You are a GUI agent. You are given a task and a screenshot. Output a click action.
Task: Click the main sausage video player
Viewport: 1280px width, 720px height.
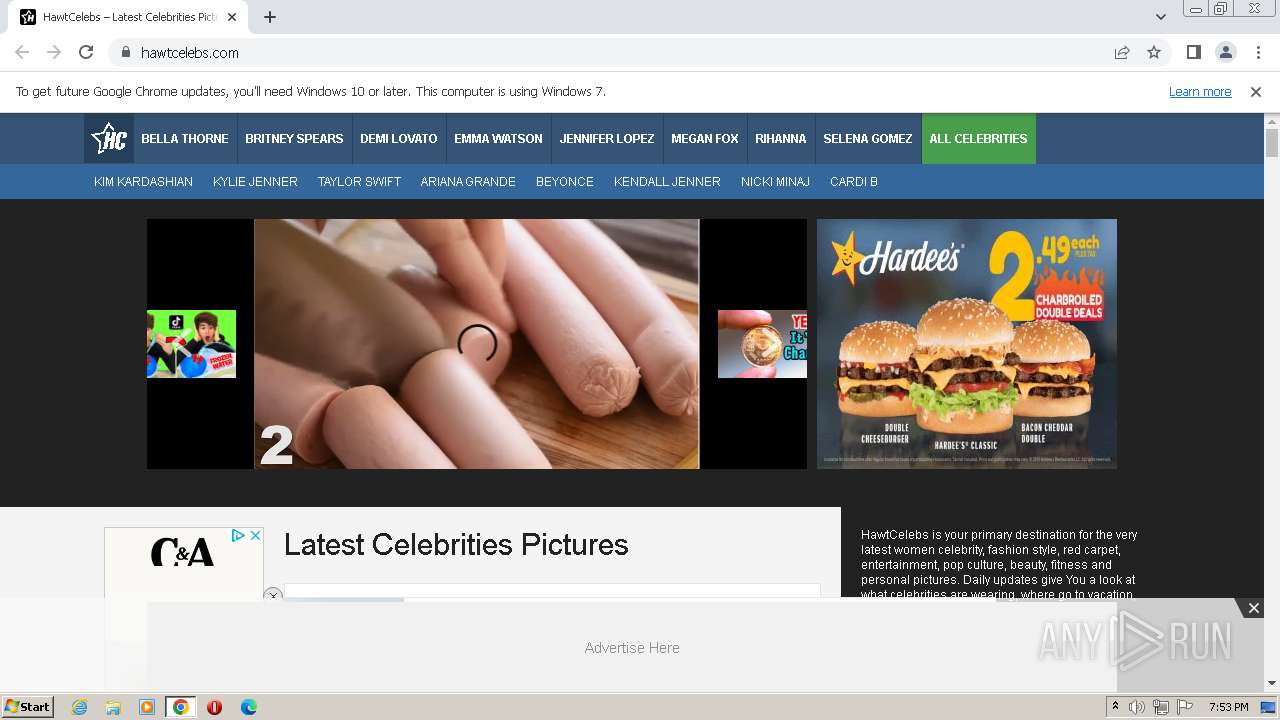[477, 344]
